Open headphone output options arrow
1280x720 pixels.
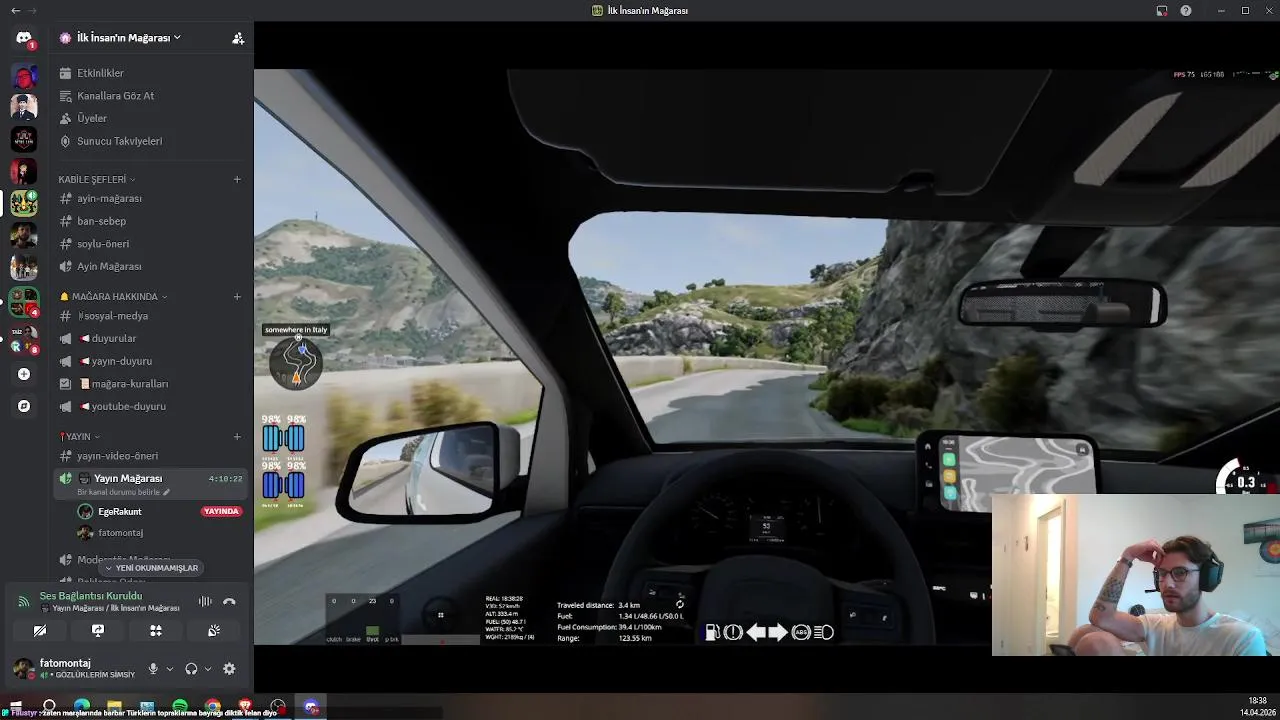click(x=207, y=669)
